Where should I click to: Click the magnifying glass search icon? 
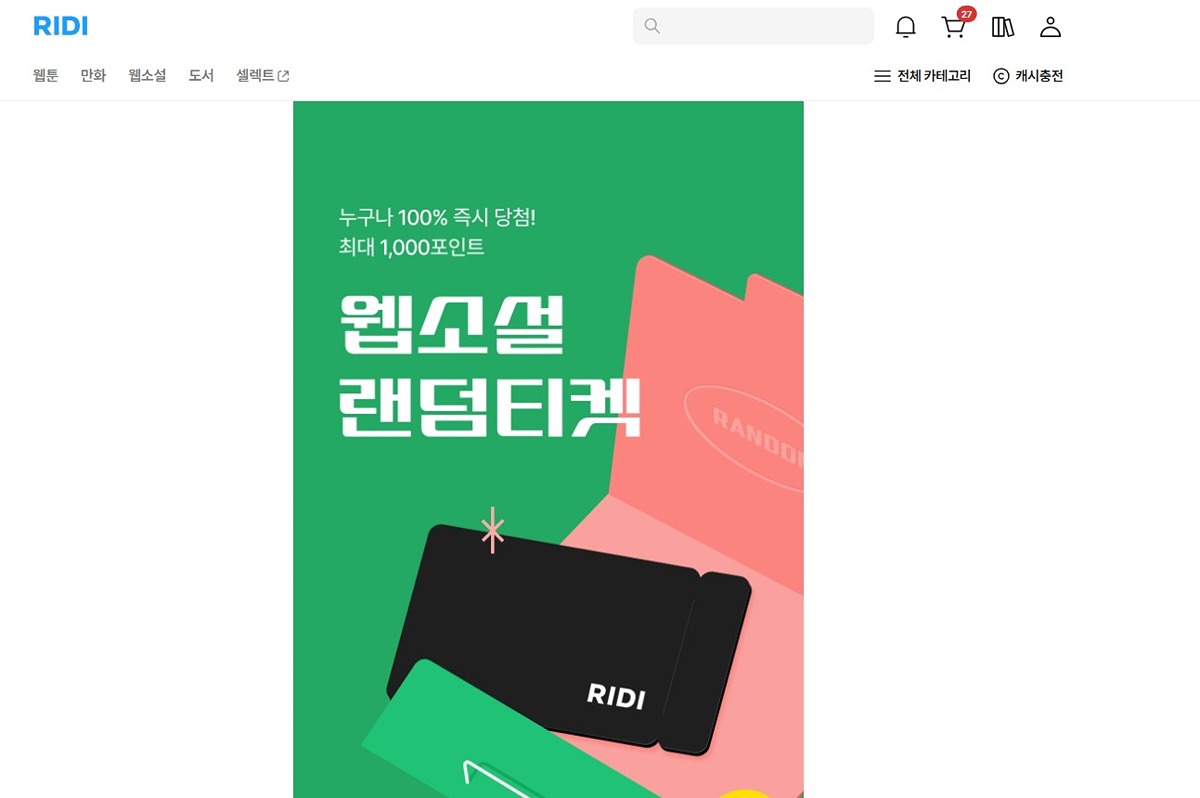tap(652, 26)
